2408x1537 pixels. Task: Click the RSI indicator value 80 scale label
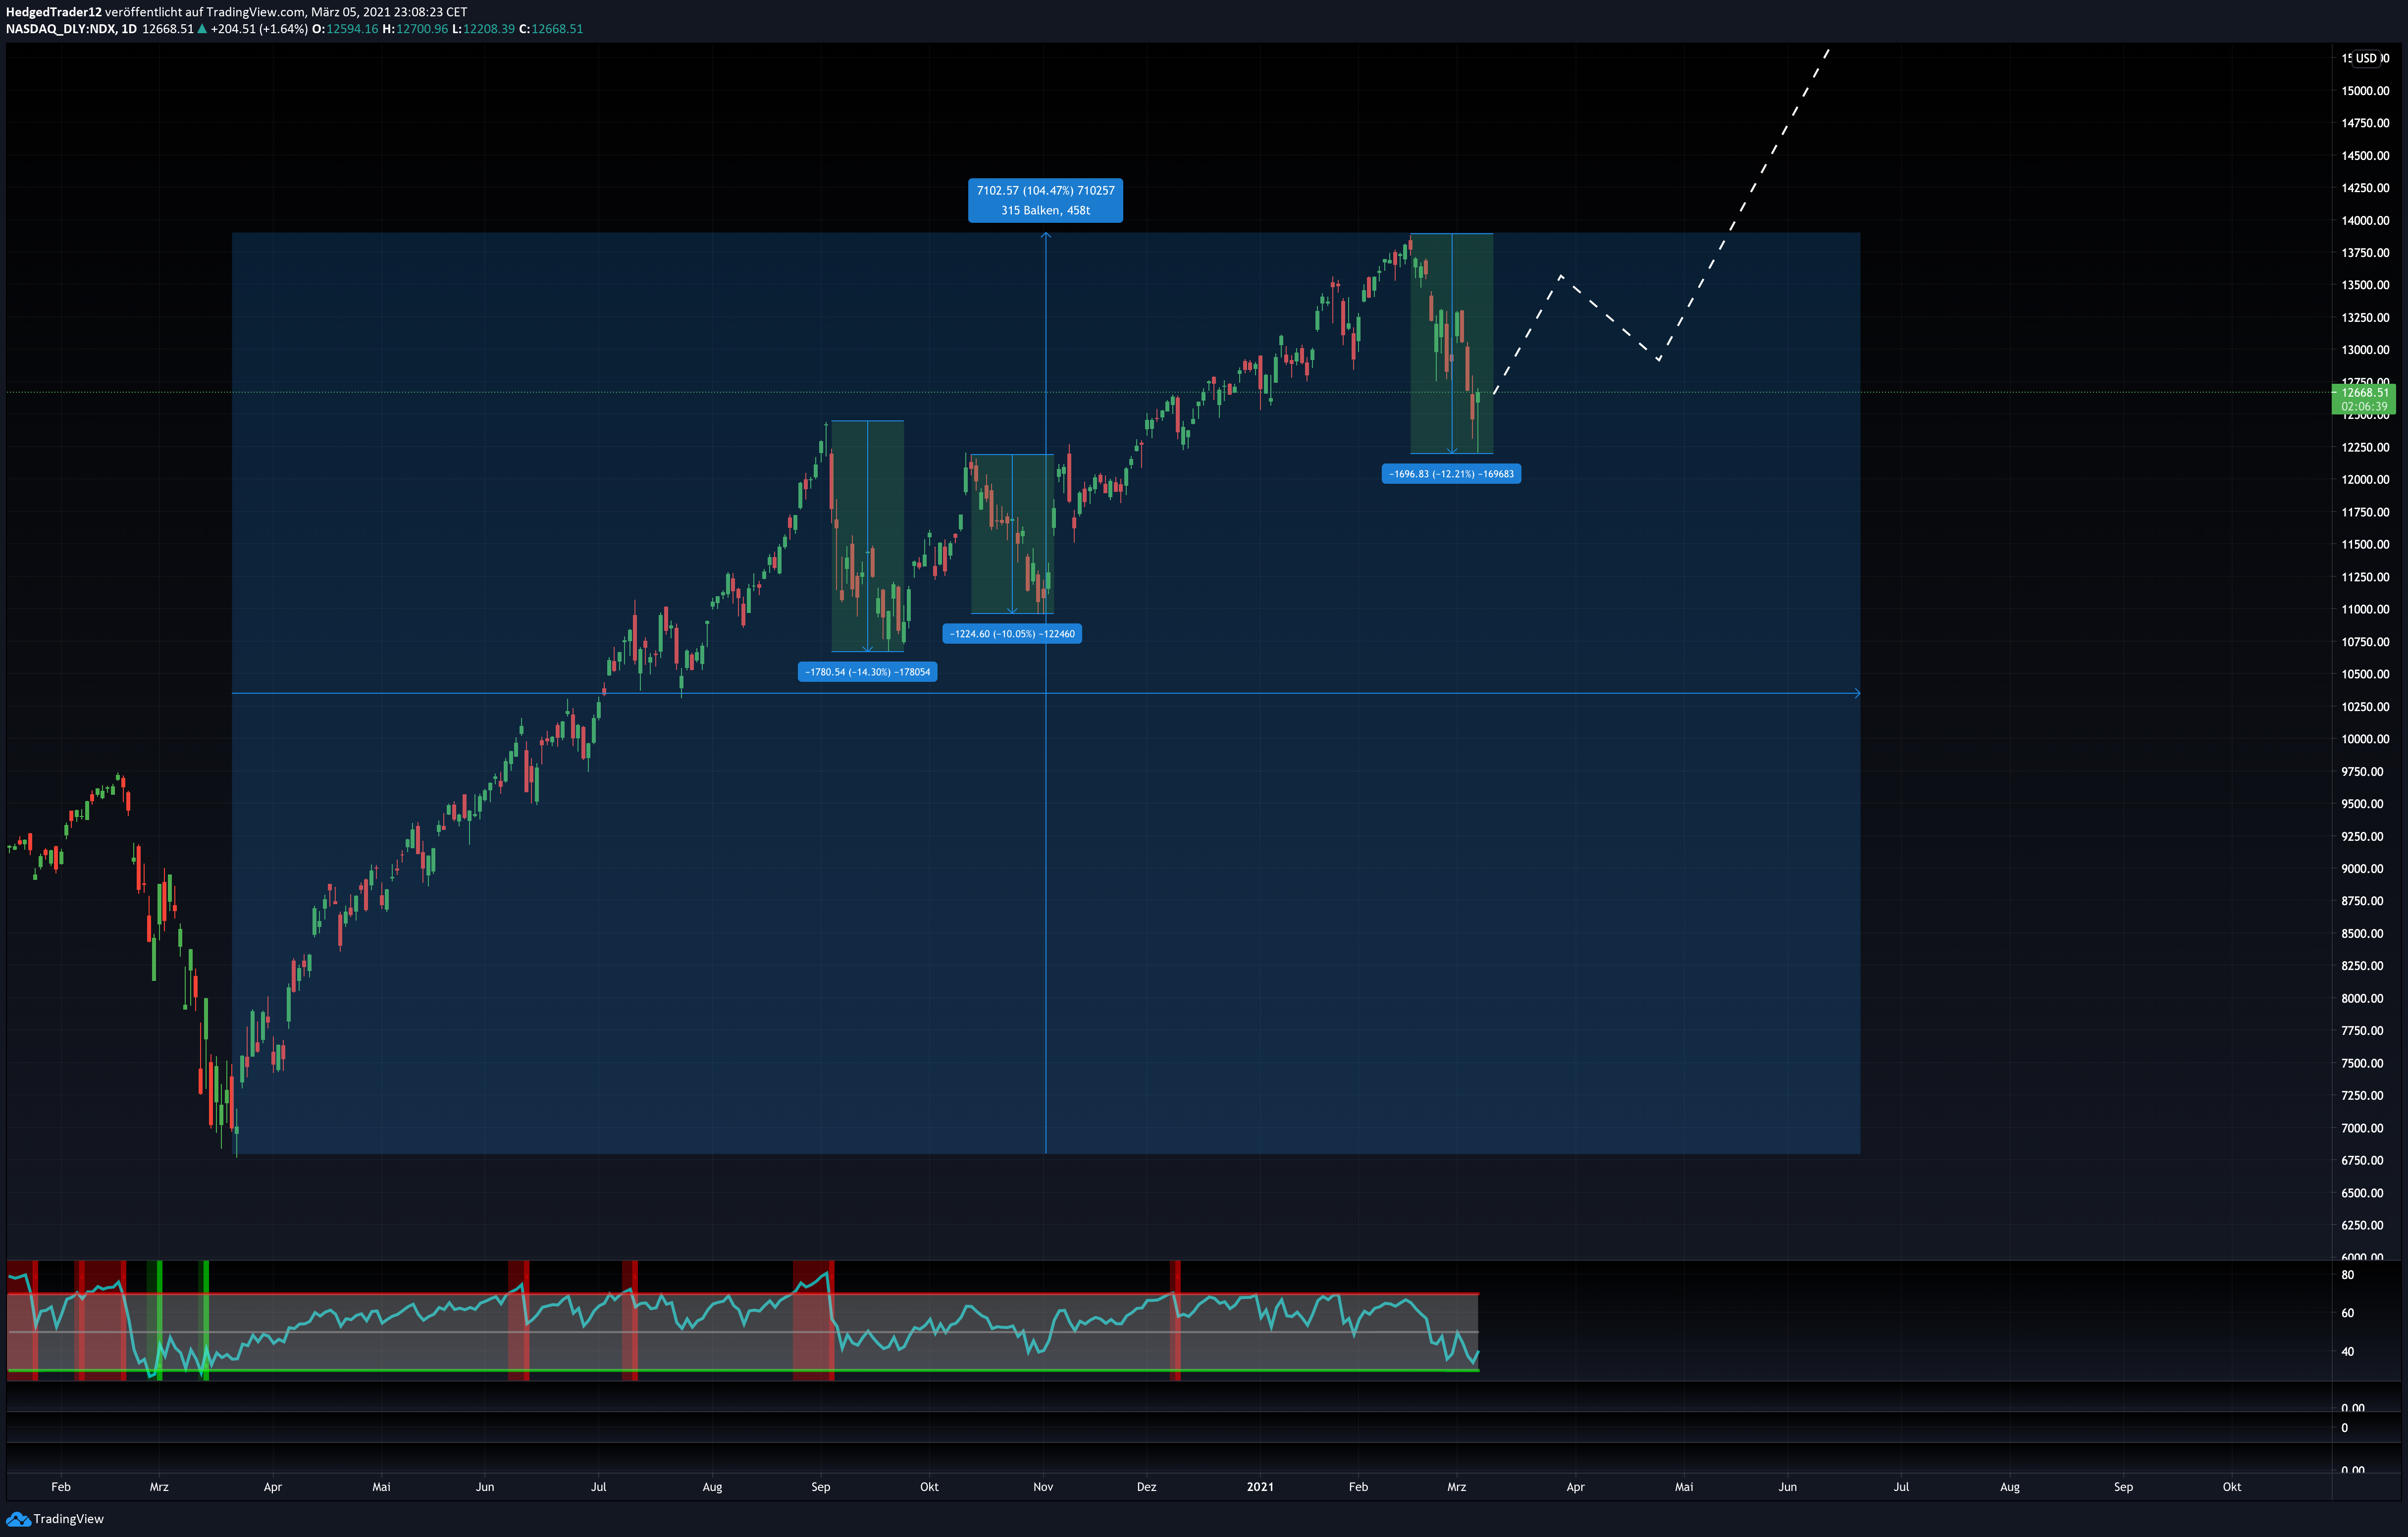[2347, 1275]
